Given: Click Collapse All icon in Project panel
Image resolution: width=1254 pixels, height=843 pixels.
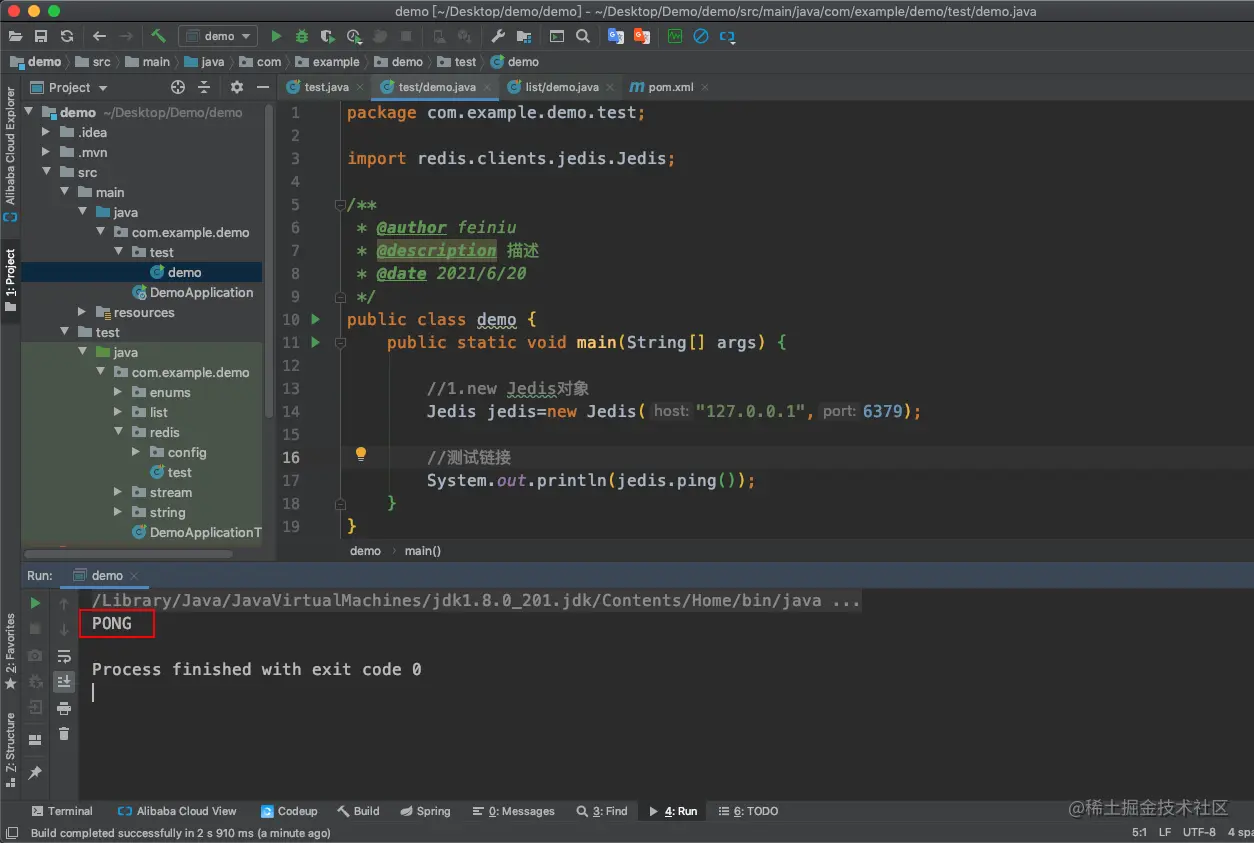Looking at the screenshot, I should pos(204,87).
